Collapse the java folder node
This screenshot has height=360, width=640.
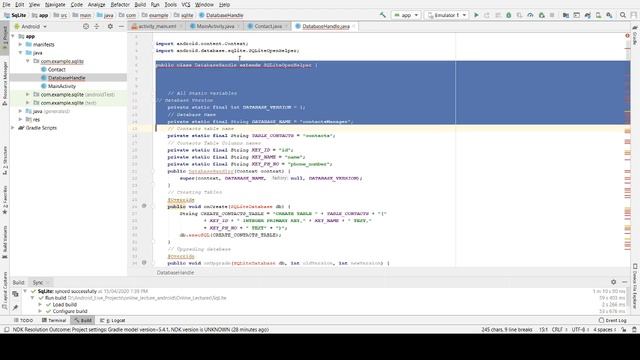tap(21, 53)
